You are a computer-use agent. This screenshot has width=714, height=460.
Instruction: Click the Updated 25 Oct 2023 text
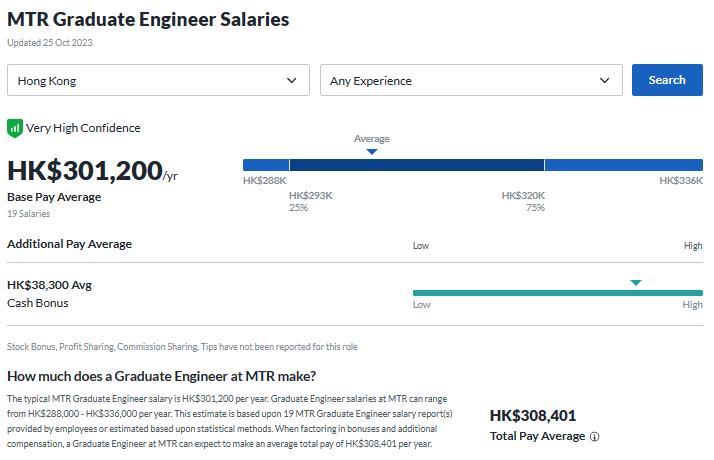coord(50,43)
